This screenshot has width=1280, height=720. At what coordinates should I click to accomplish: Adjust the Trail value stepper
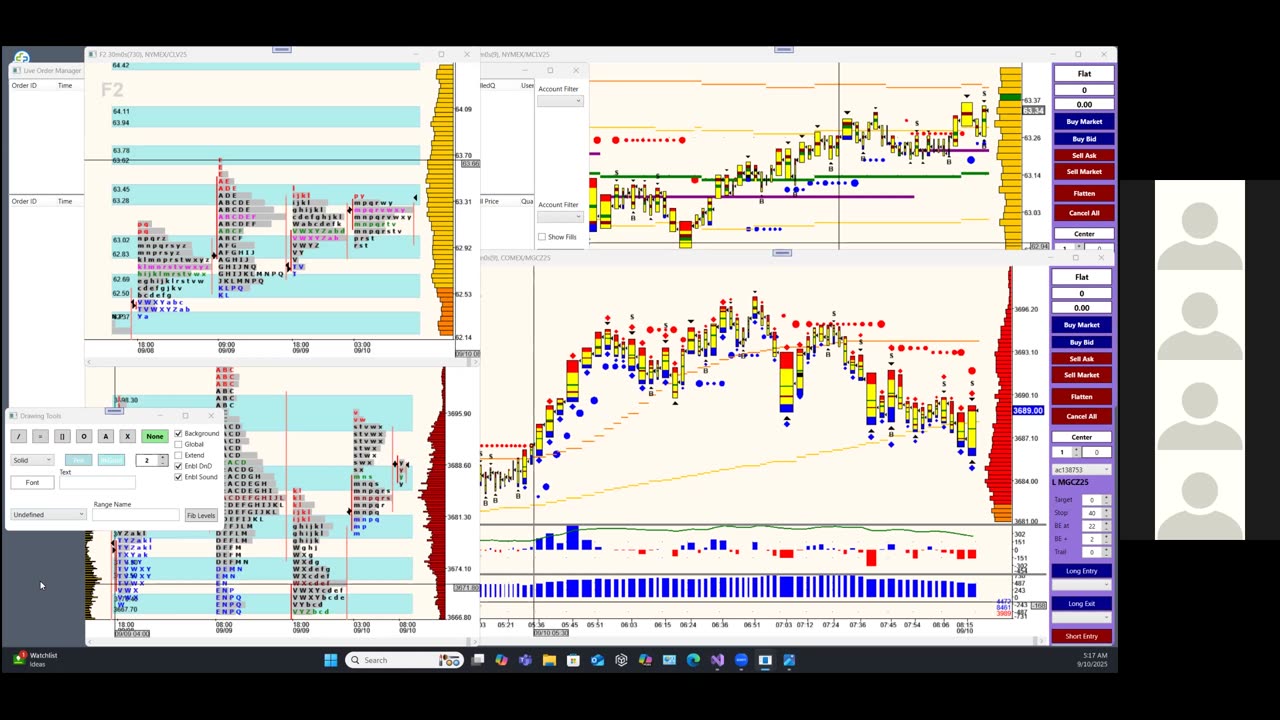tap(1105, 552)
